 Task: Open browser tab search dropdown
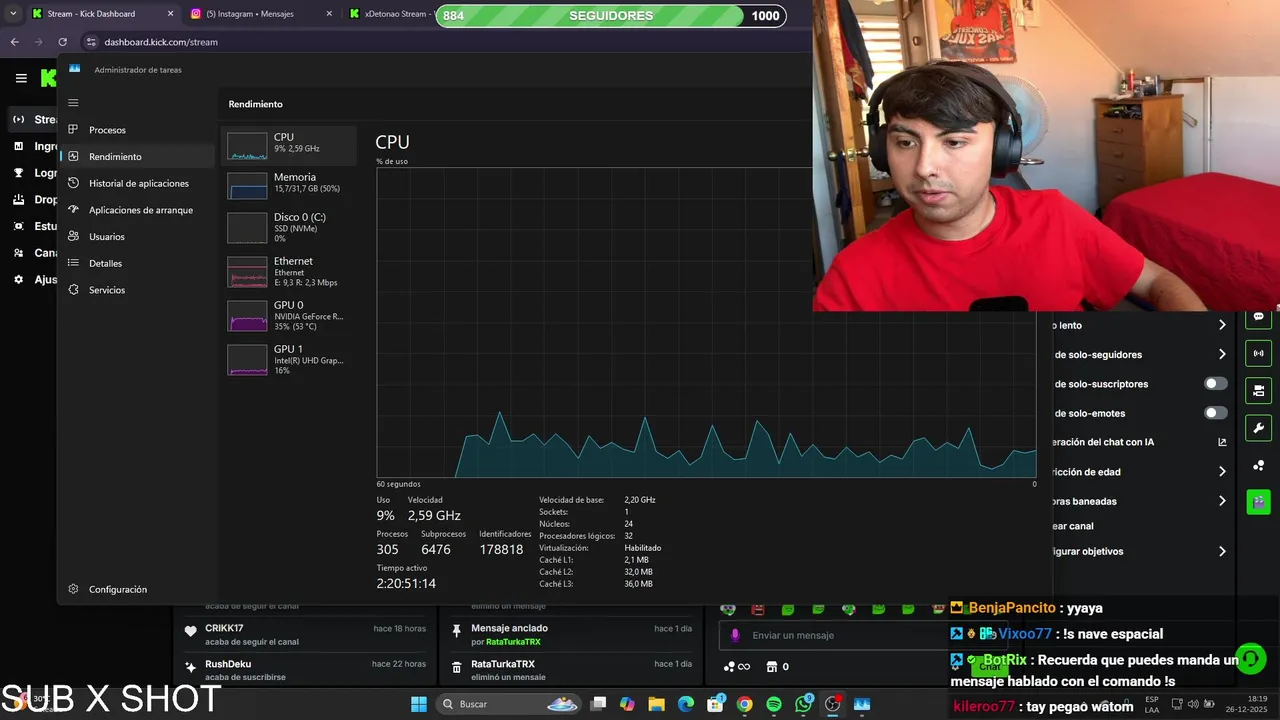[13, 14]
